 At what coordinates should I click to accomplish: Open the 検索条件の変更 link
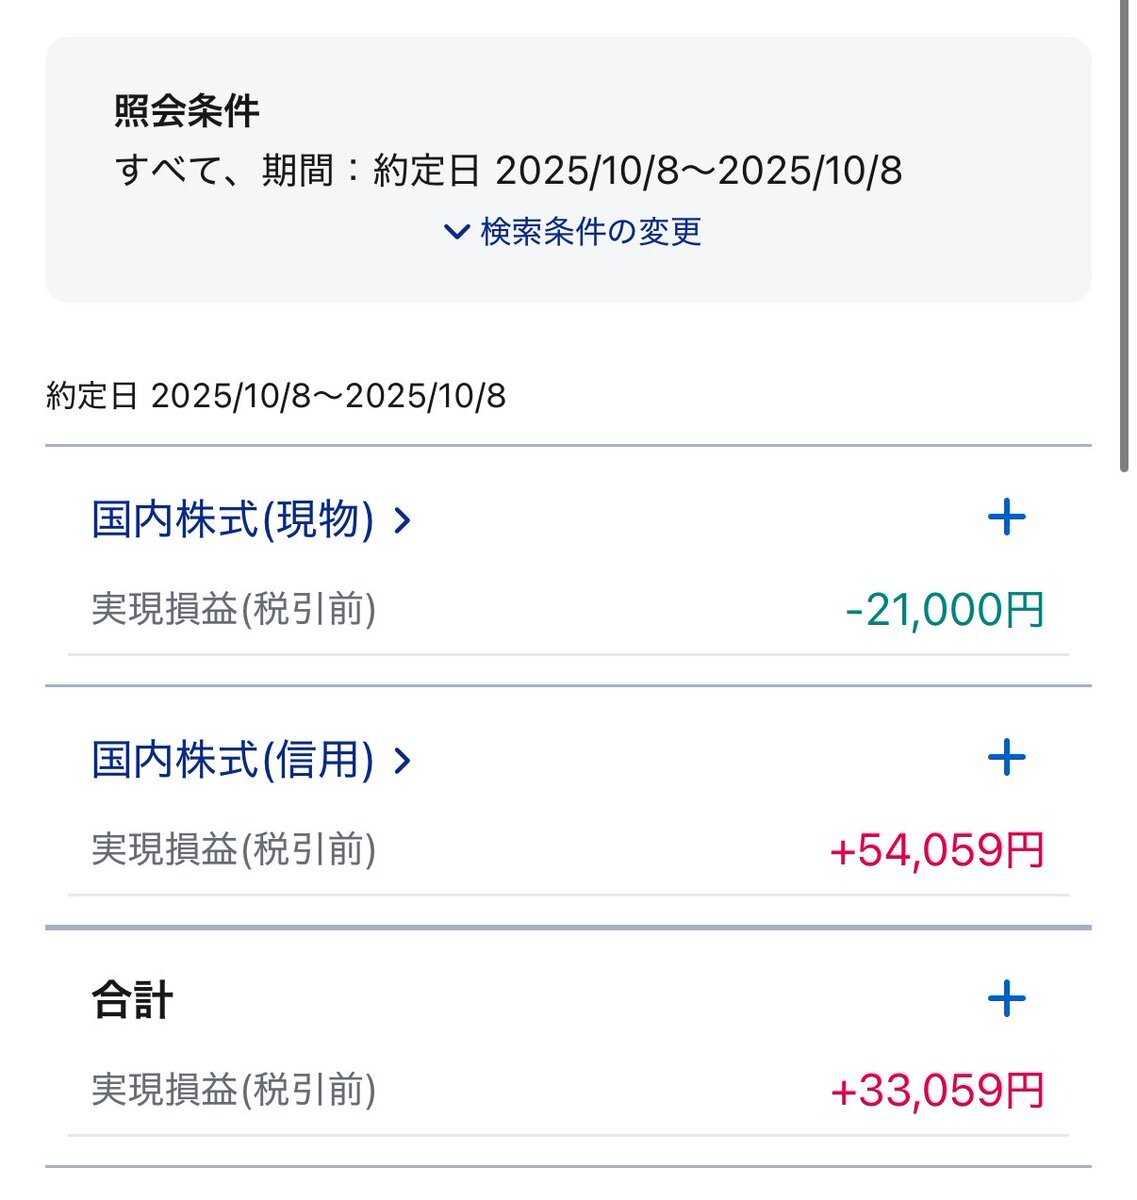tap(590, 232)
